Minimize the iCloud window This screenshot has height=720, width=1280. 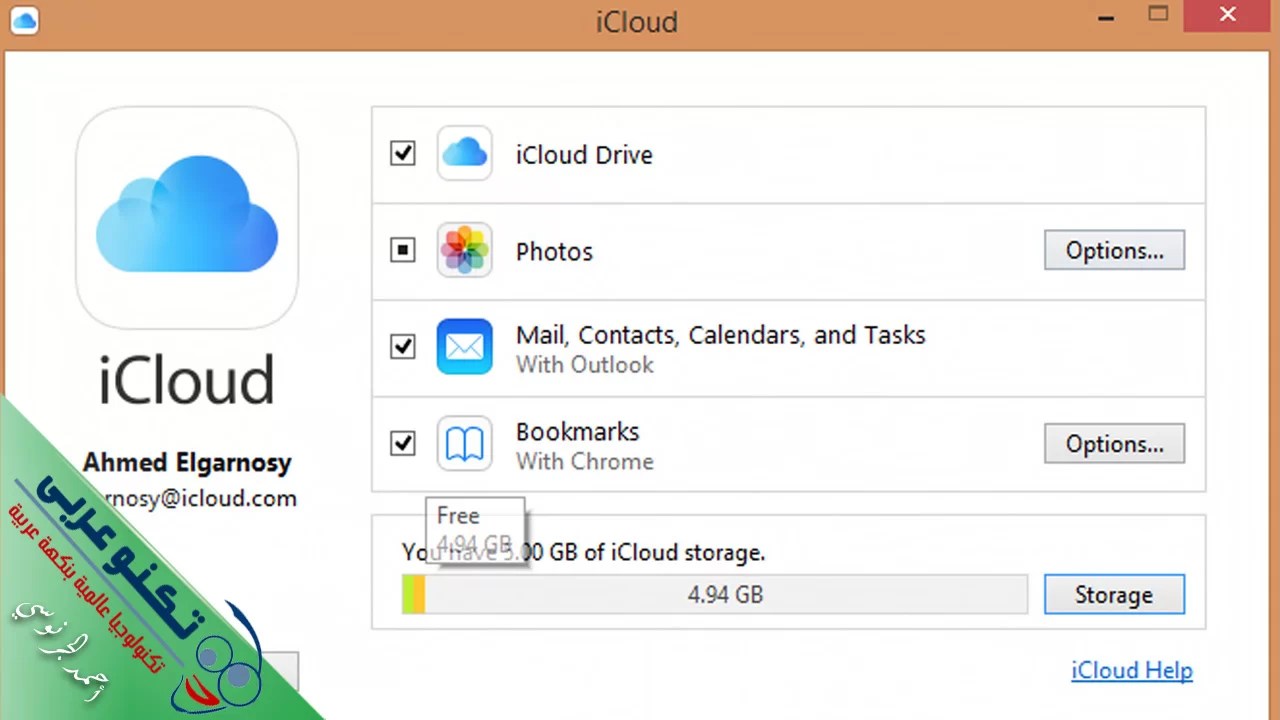[x=1106, y=16]
